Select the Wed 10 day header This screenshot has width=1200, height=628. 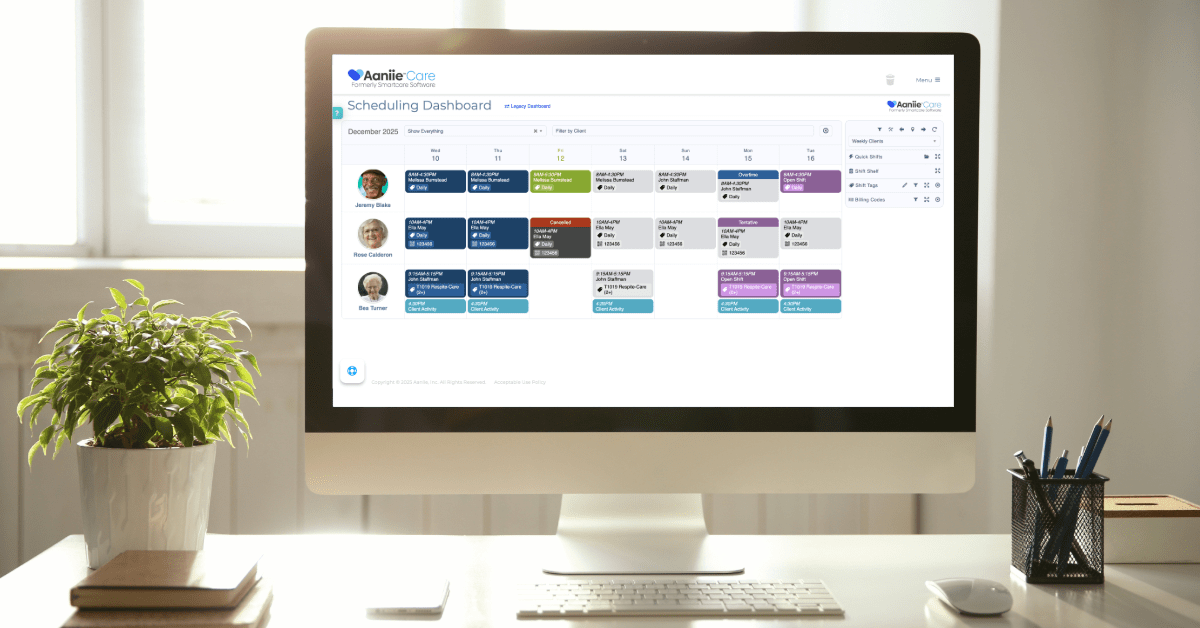(x=435, y=155)
